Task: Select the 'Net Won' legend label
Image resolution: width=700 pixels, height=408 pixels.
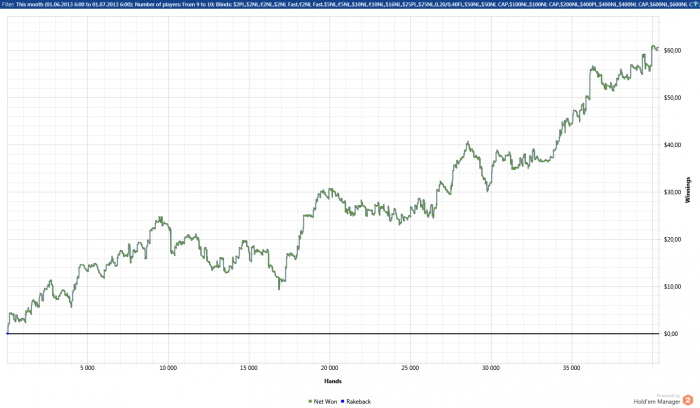Action: point(325,402)
